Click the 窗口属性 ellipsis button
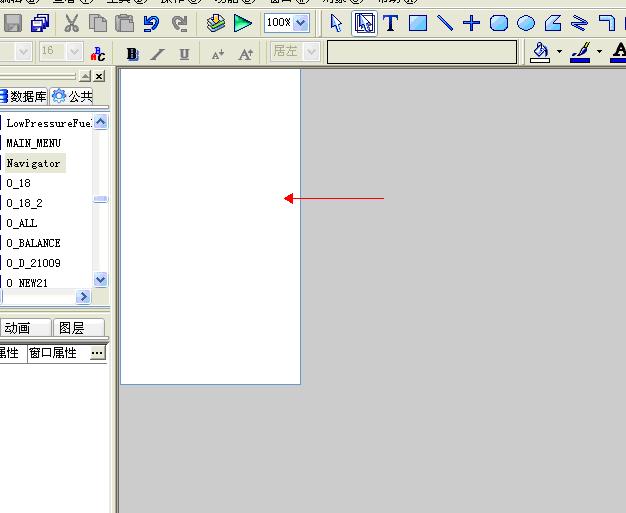Screen dimensions: 626x513 click(97, 353)
